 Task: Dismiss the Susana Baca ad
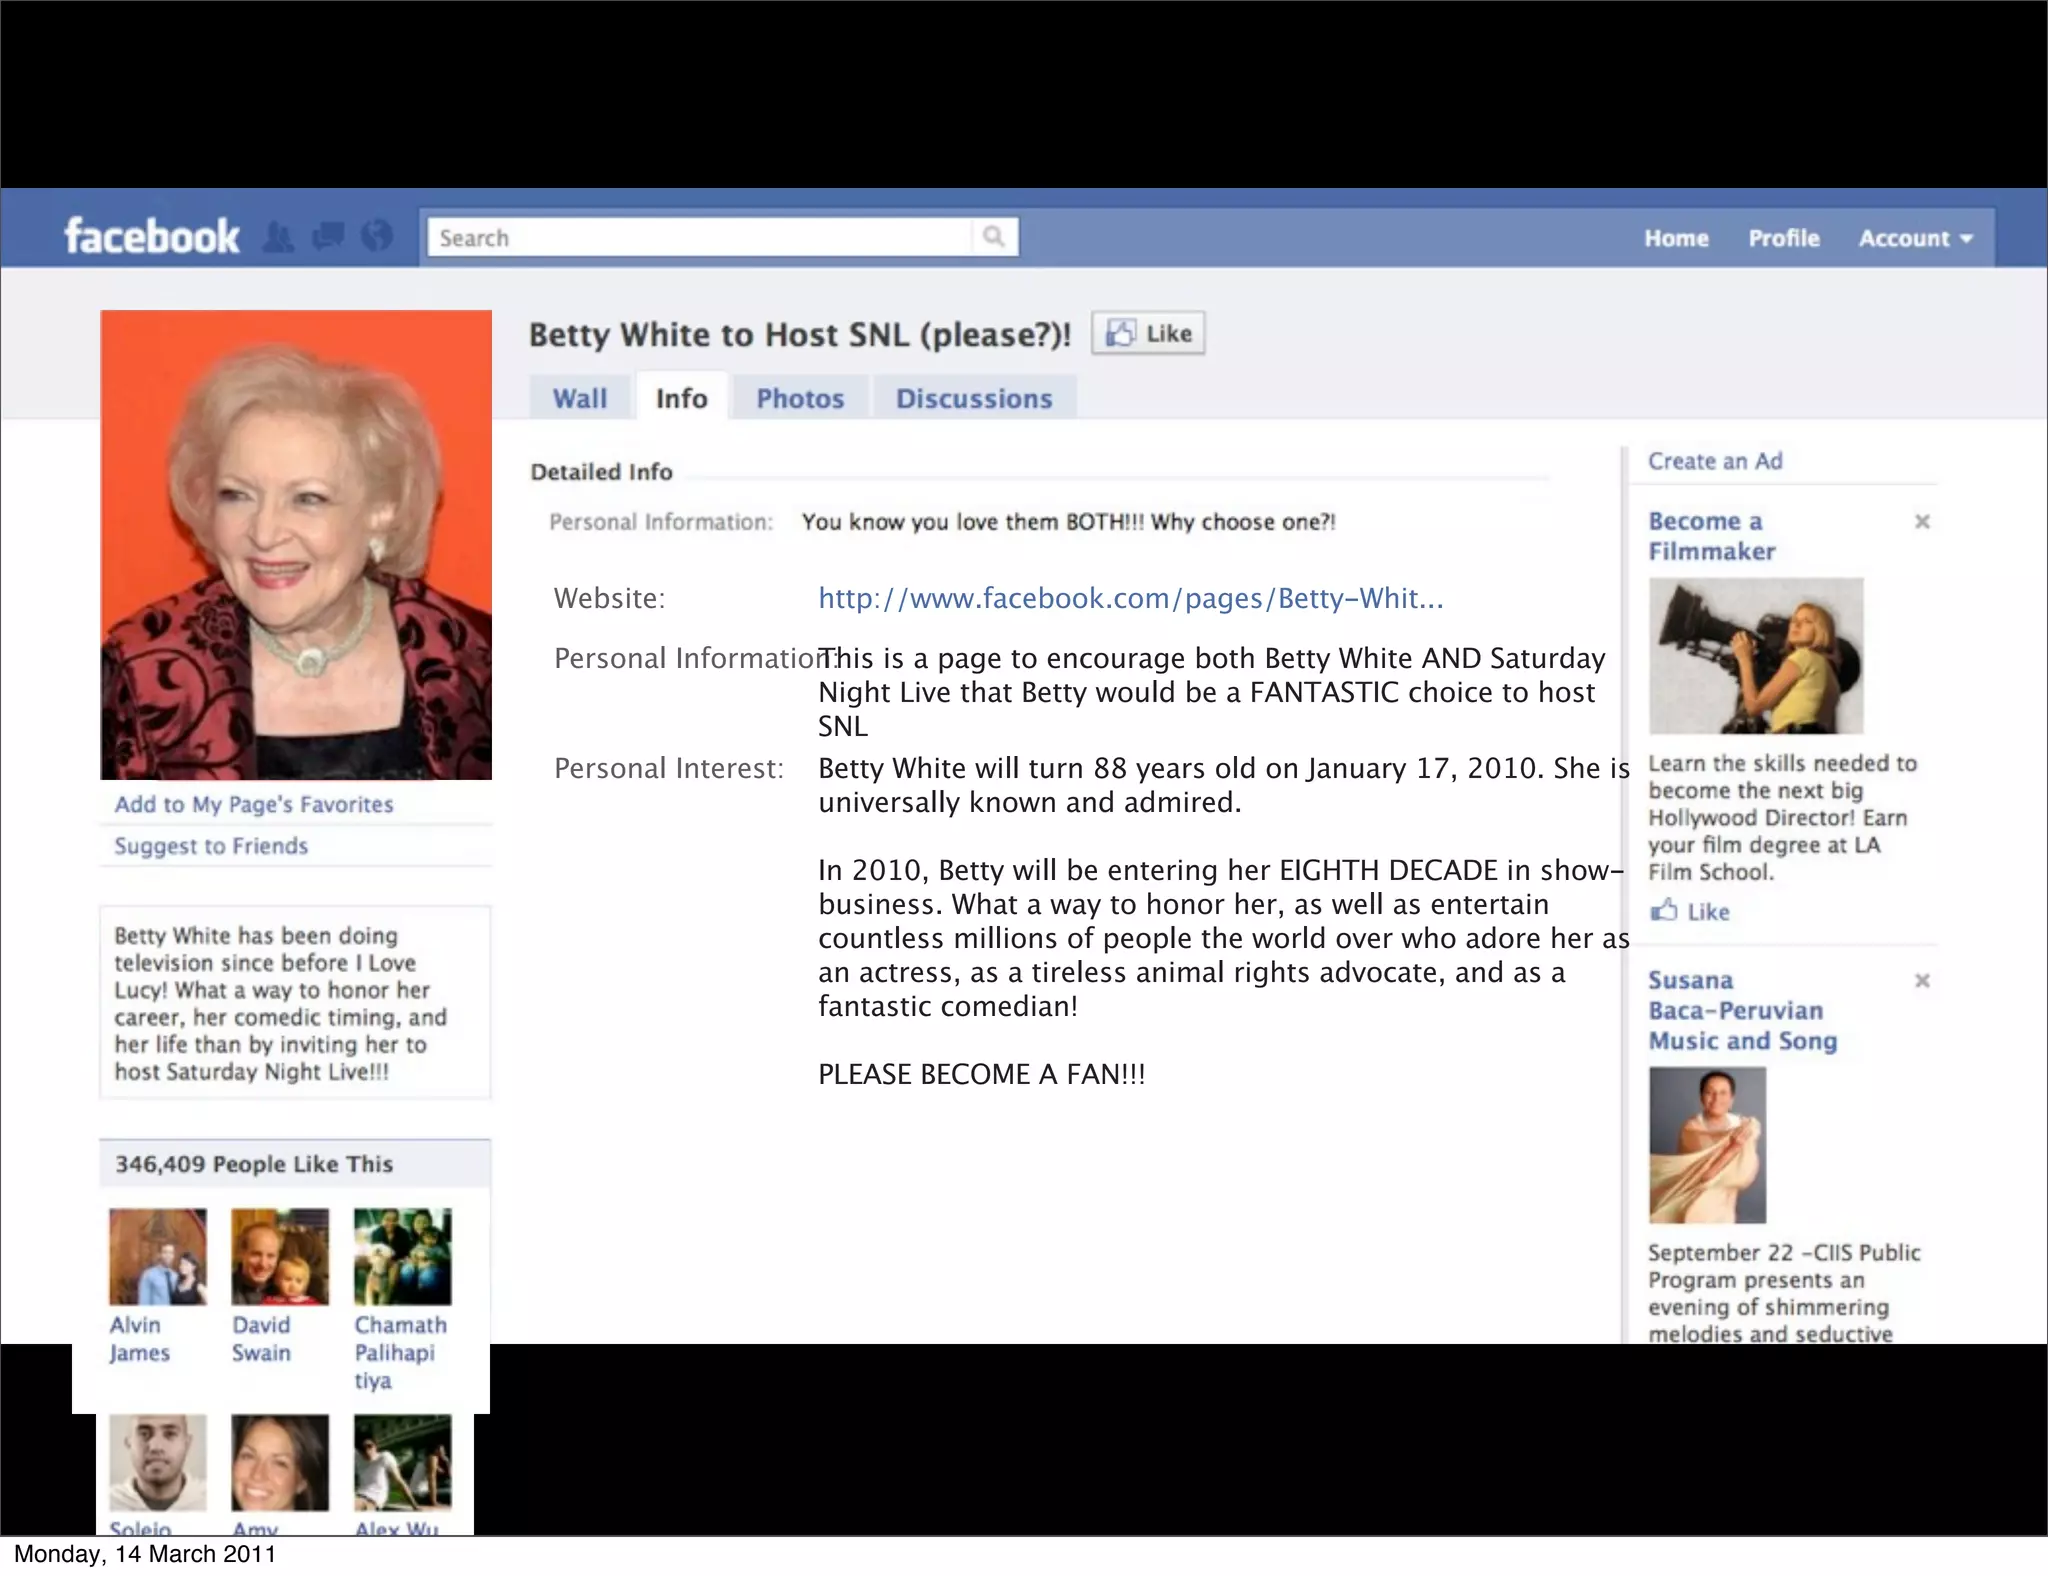(x=1922, y=980)
